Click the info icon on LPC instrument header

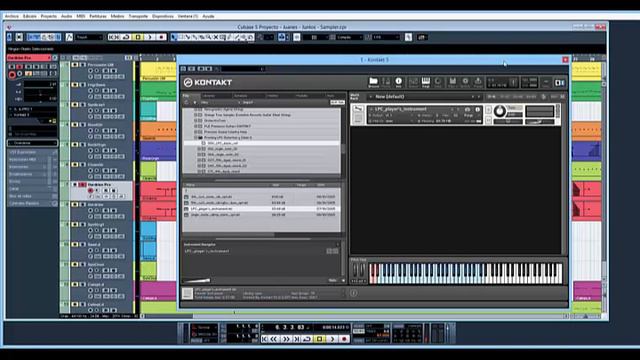pyautogui.click(x=477, y=109)
